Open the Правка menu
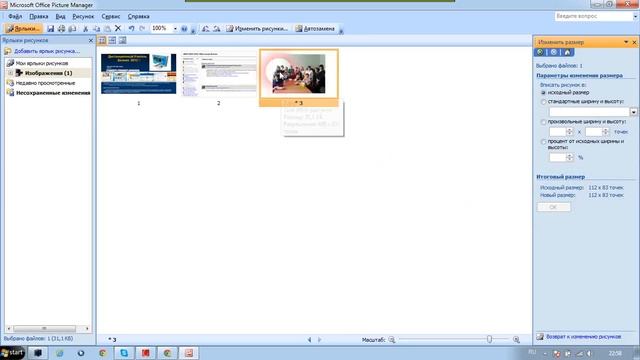Viewport: 640px width, 360px height. (x=39, y=16)
